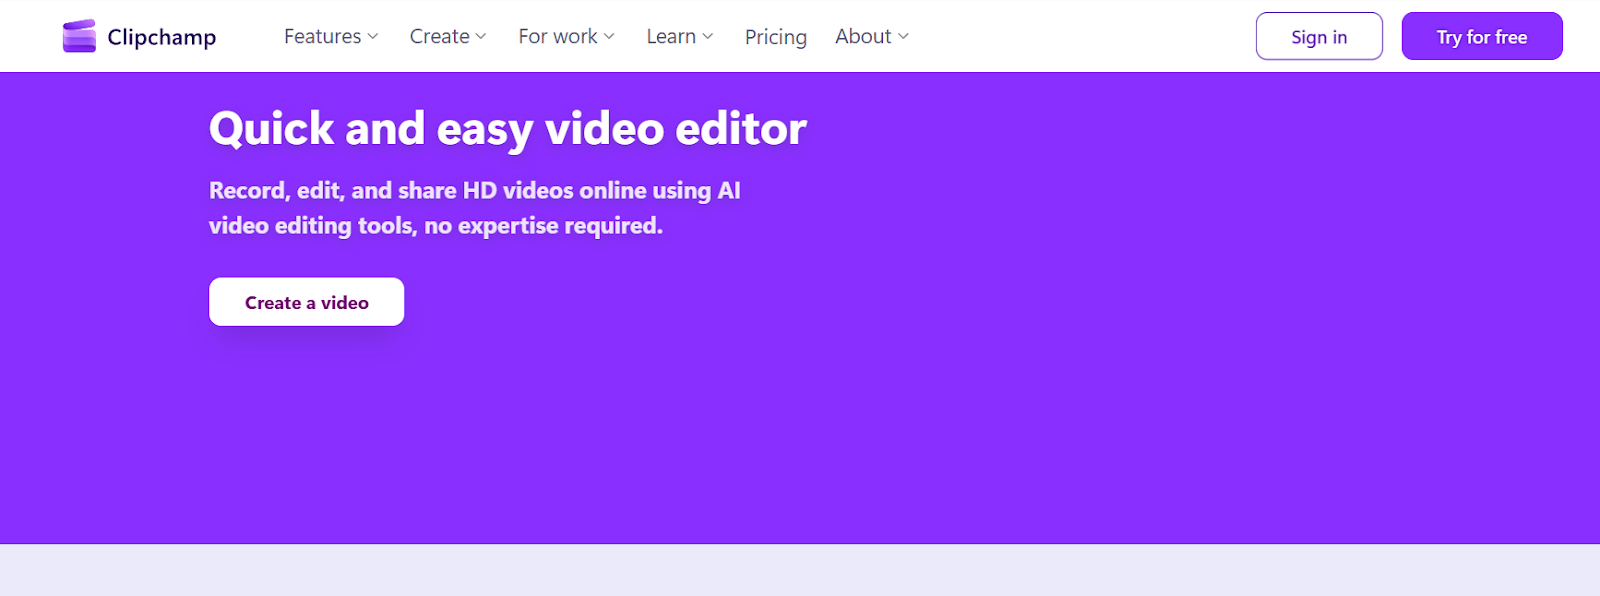
Task: Expand the chevron next to About
Action: click(904, 36)
